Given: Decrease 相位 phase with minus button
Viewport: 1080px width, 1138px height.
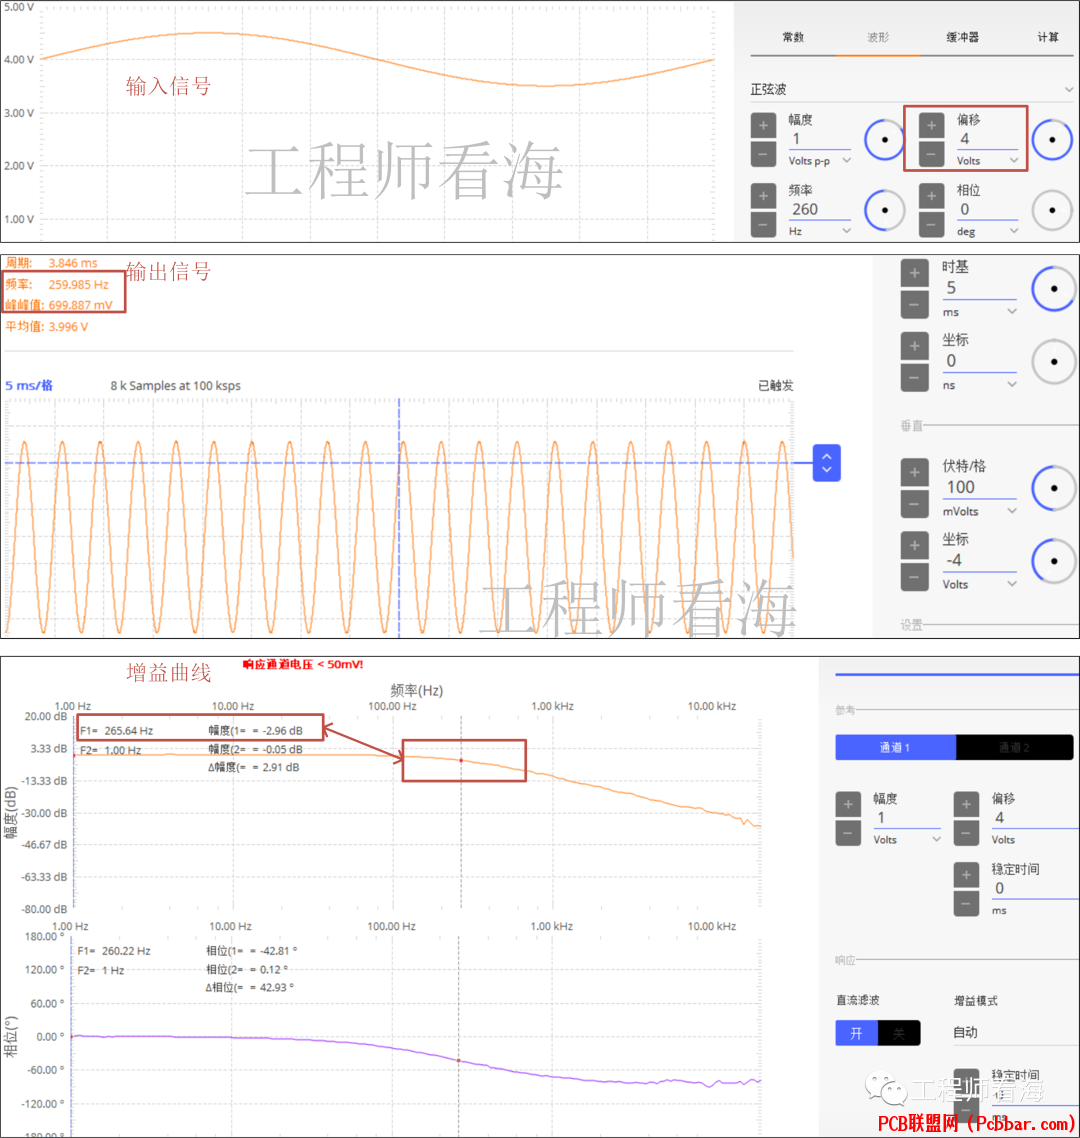Looking at the screenshot, I should click(931, 224).
